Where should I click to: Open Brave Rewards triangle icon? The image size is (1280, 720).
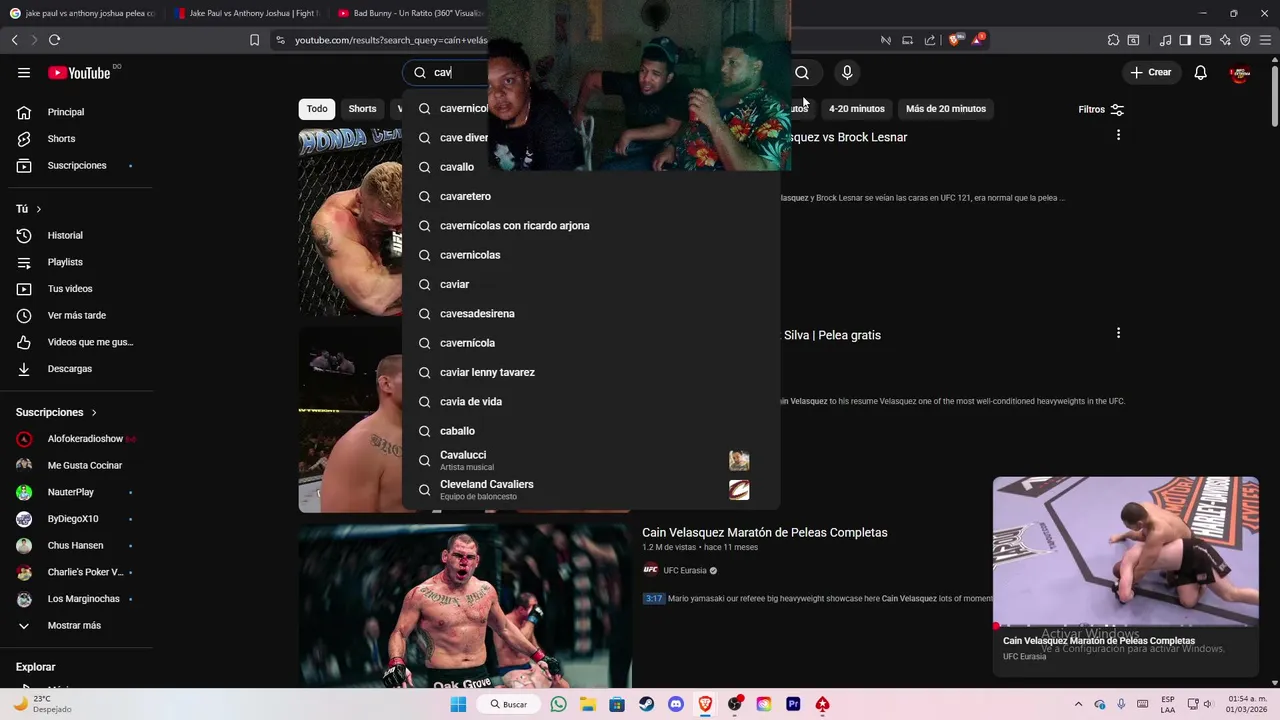point(977,40)
